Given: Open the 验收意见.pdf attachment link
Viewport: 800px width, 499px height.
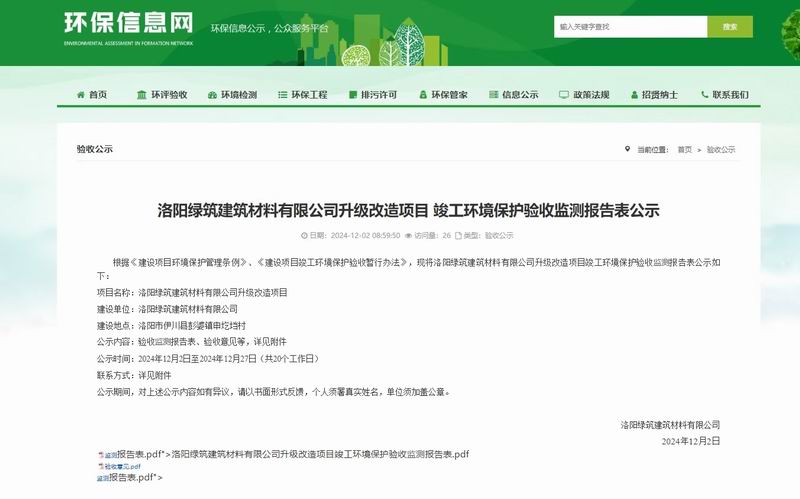Looking at the screenshot, I should click(122, 466).
